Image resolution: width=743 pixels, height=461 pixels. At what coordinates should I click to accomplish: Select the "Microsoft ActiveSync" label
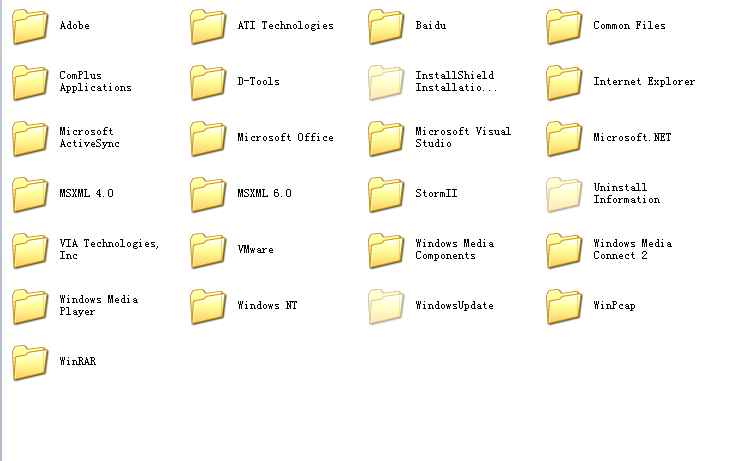pyautogui.click(x=89, y=137)
